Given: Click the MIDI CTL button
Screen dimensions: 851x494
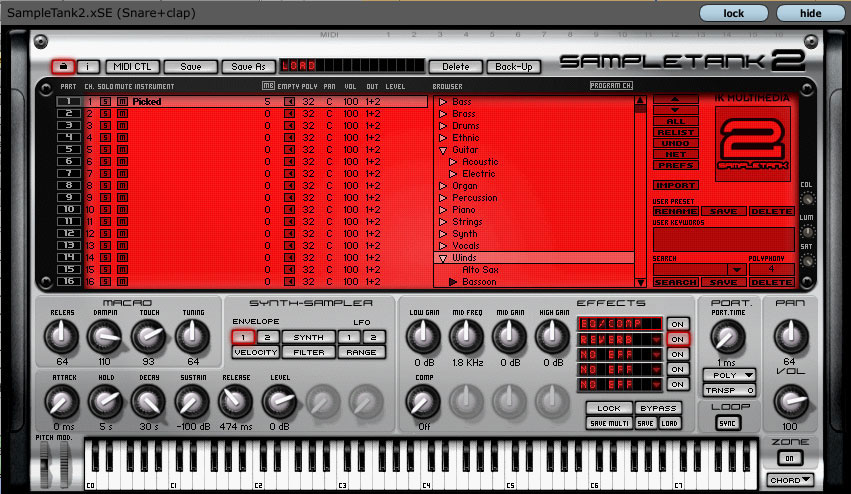Looking at the screenshot, I should (132, 66).
